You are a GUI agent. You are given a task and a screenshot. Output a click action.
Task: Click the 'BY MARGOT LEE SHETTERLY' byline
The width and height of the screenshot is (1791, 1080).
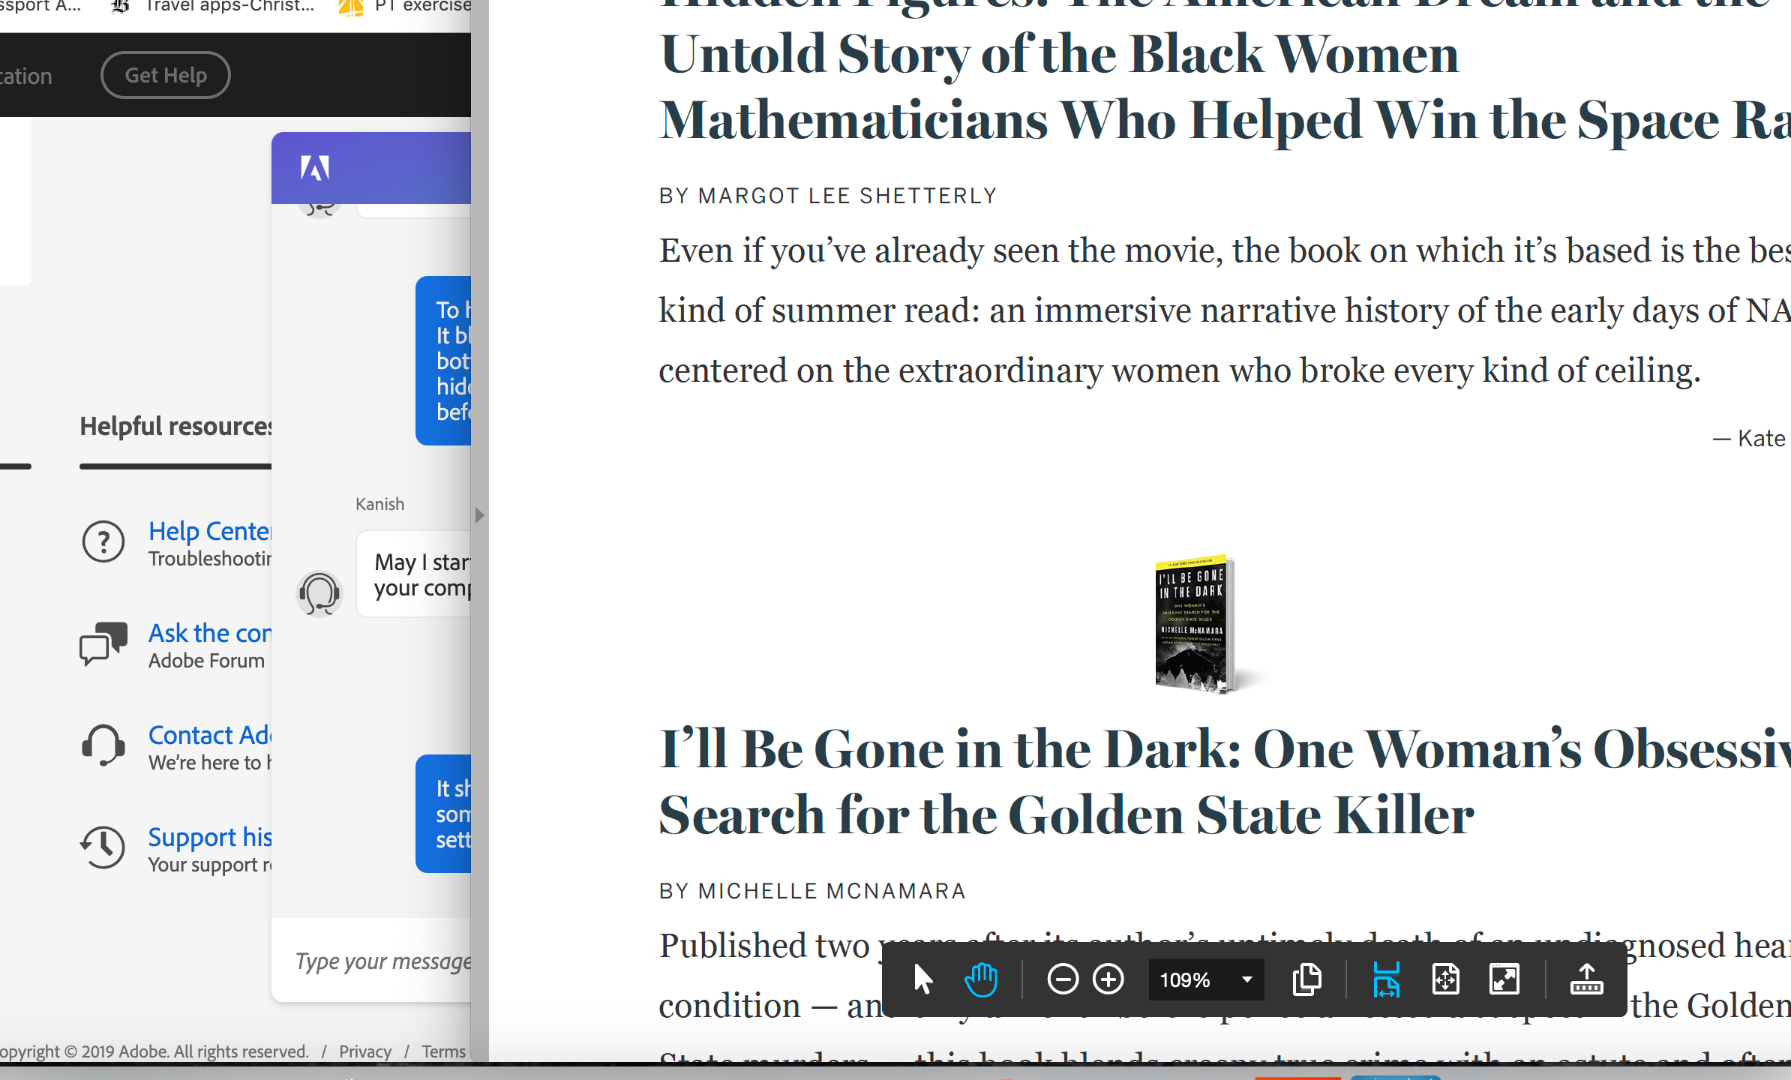pyautogui.click(x=828, y=196)
